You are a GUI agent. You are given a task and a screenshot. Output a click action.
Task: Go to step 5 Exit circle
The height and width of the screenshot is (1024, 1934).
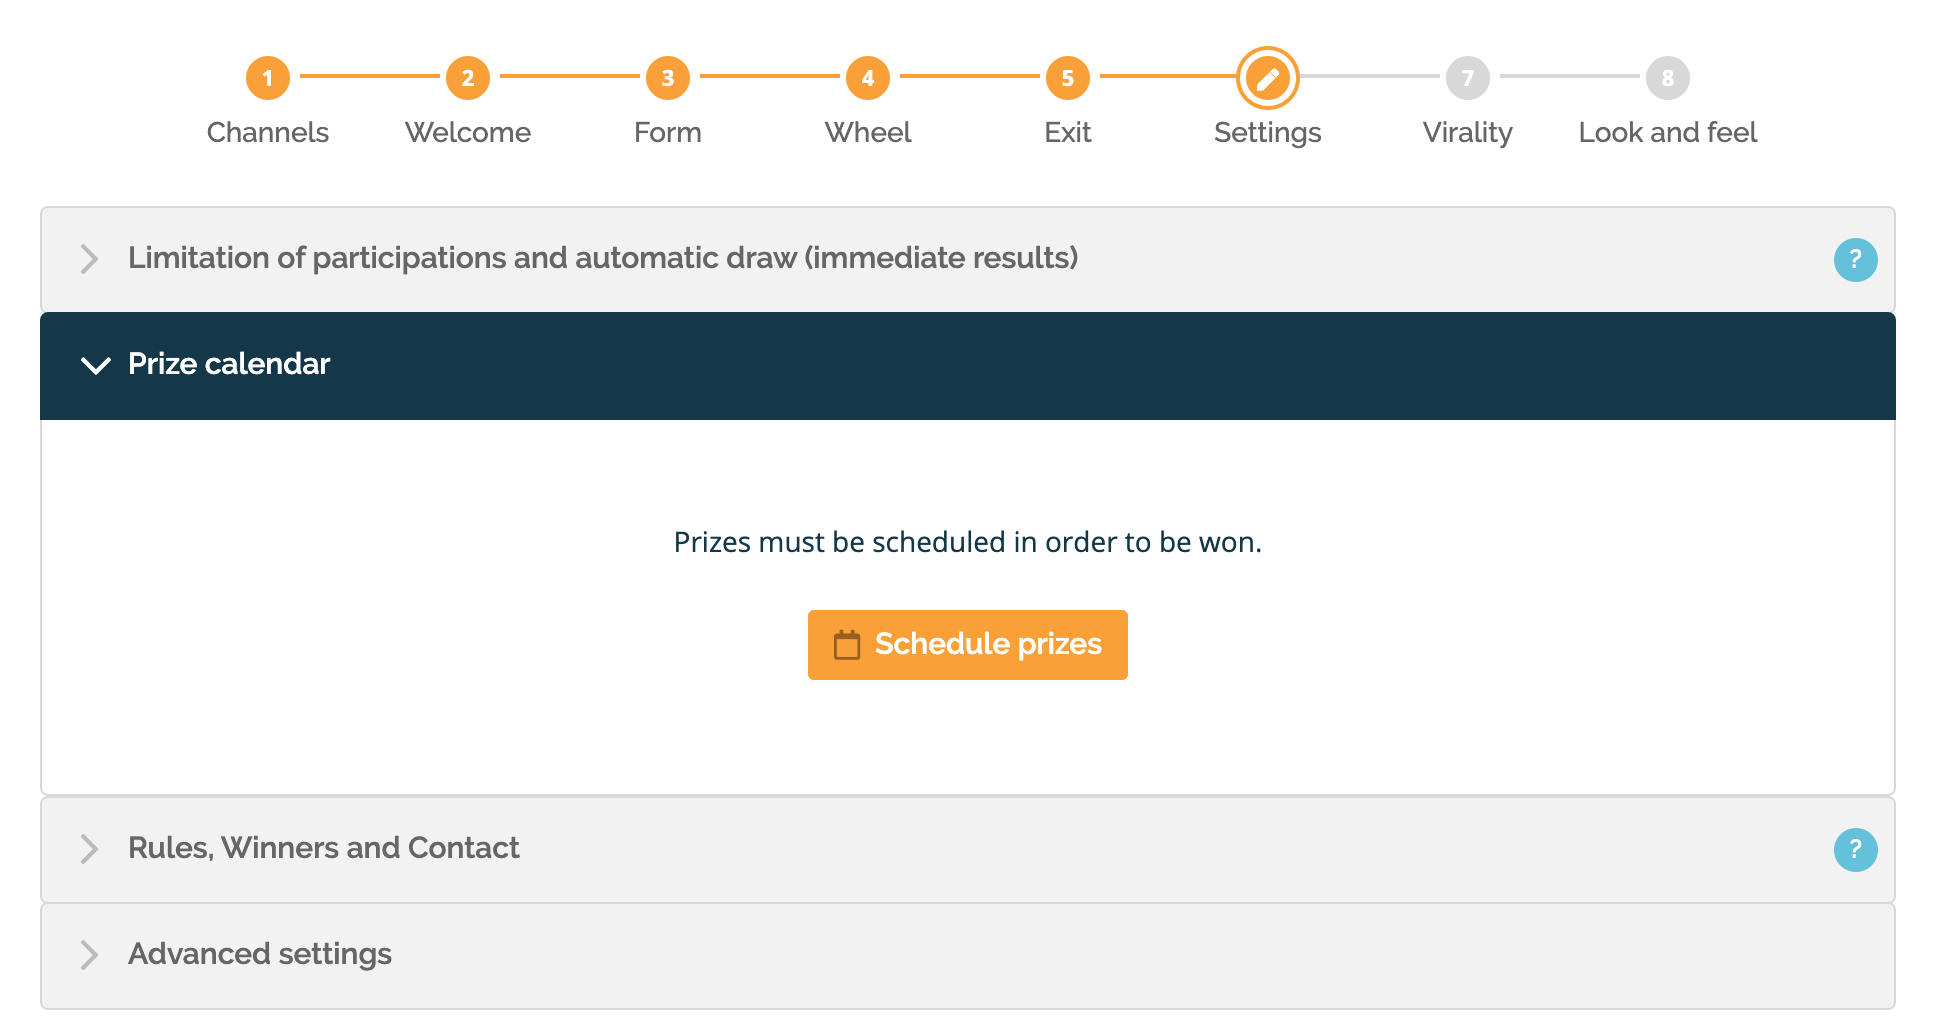[x=1068, y=78]
